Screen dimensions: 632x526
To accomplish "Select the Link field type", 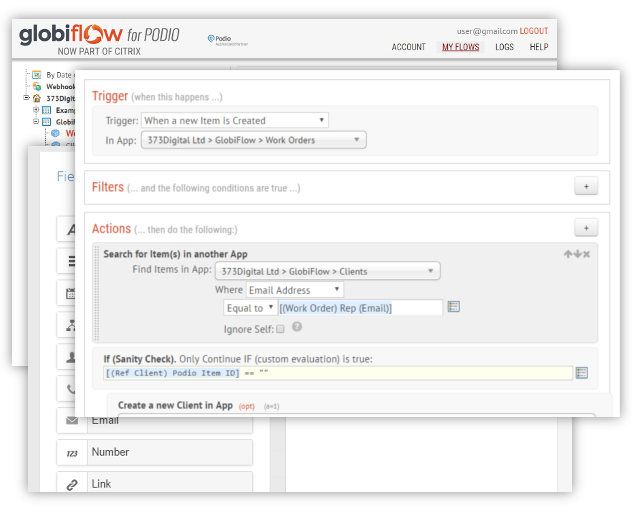I will (155, 482).
